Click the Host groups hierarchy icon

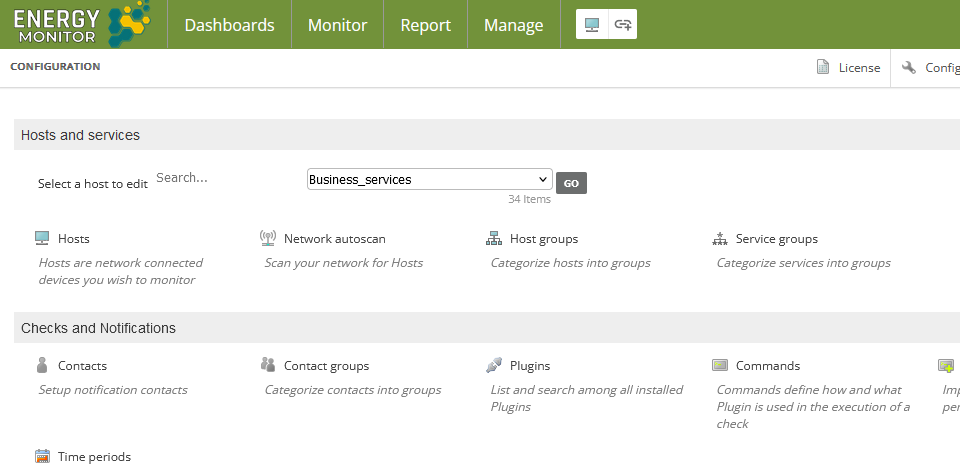(493, 239)
